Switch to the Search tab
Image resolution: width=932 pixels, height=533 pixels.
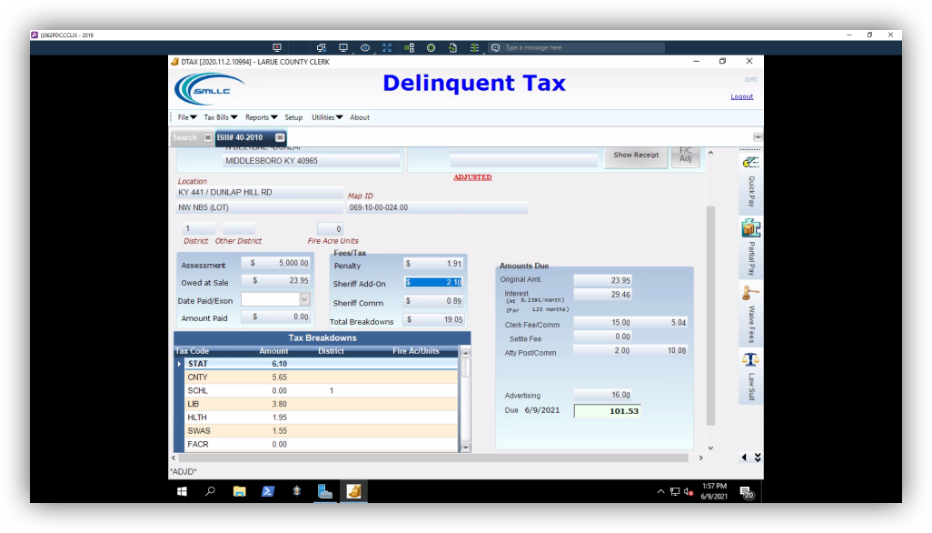185,137
